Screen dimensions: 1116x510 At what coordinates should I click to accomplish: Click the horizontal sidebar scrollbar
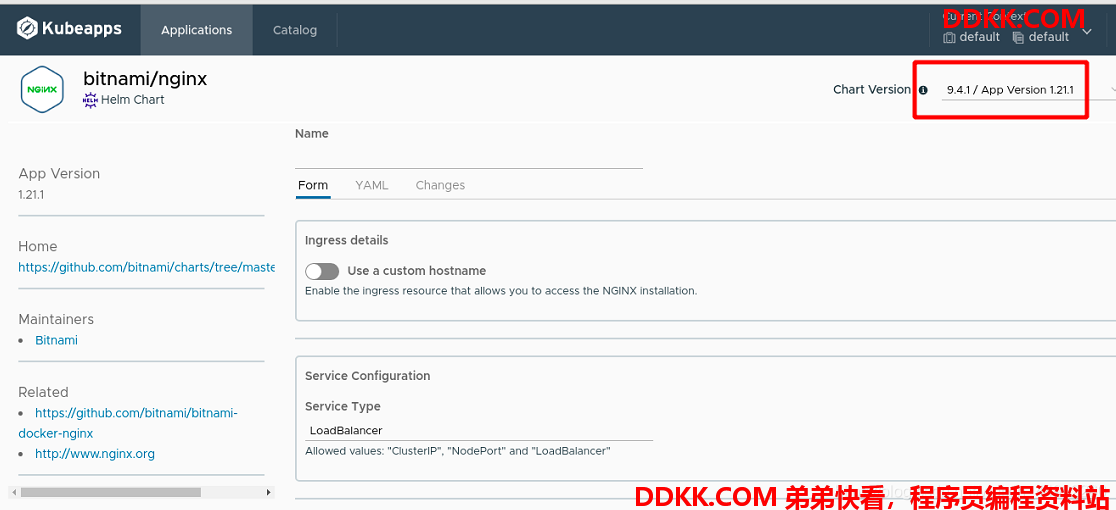tap(111, 492)
